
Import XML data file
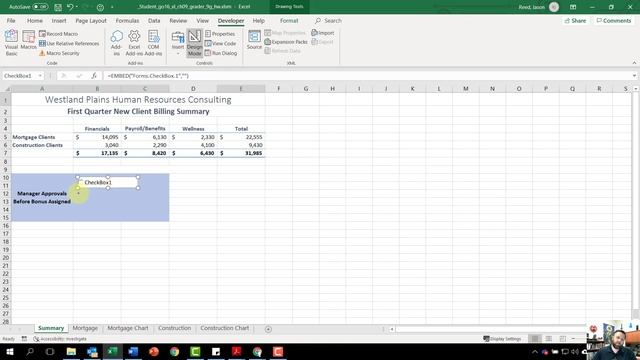pyautogui.click(x=323, y=33)
